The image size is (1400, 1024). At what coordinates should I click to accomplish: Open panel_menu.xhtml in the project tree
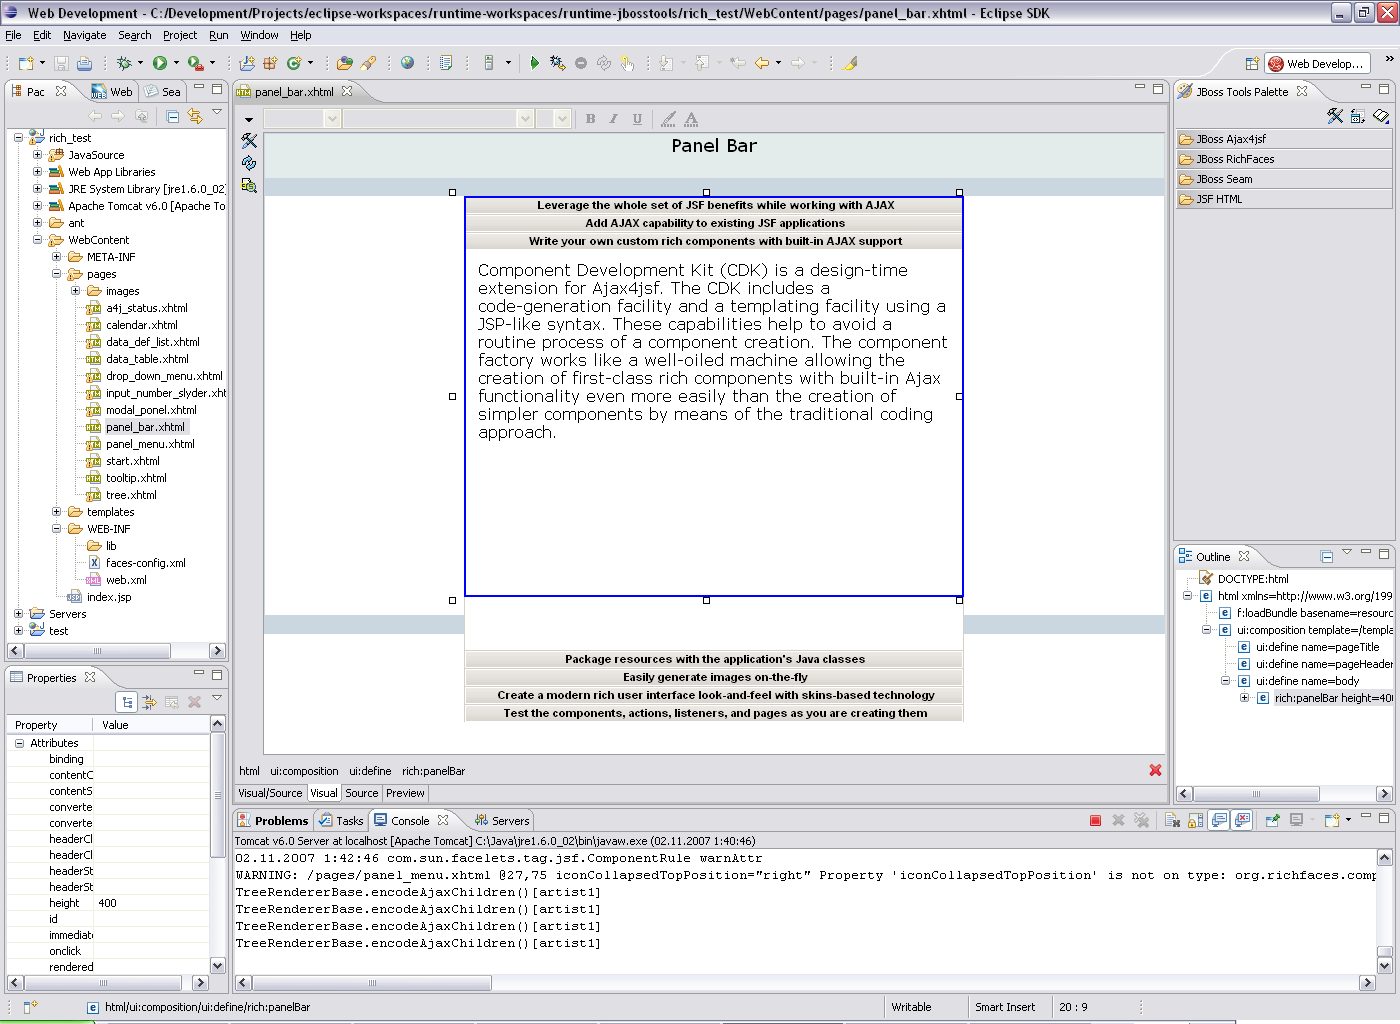pos(150,444)
